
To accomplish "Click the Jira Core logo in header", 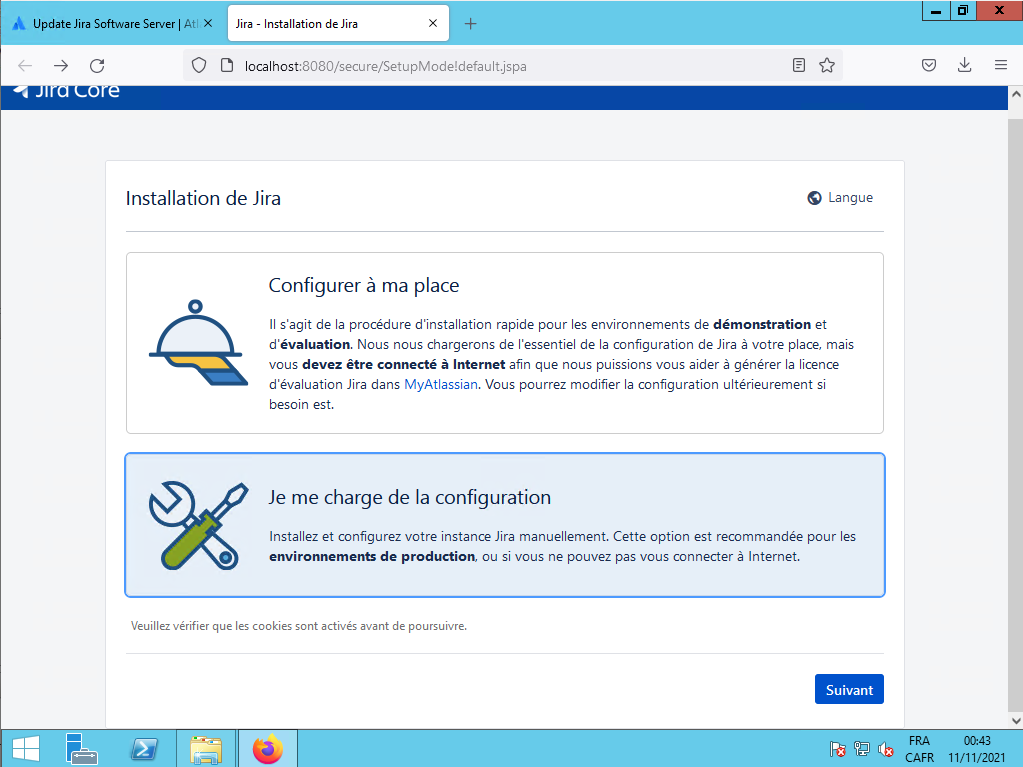I will [67, 91].
